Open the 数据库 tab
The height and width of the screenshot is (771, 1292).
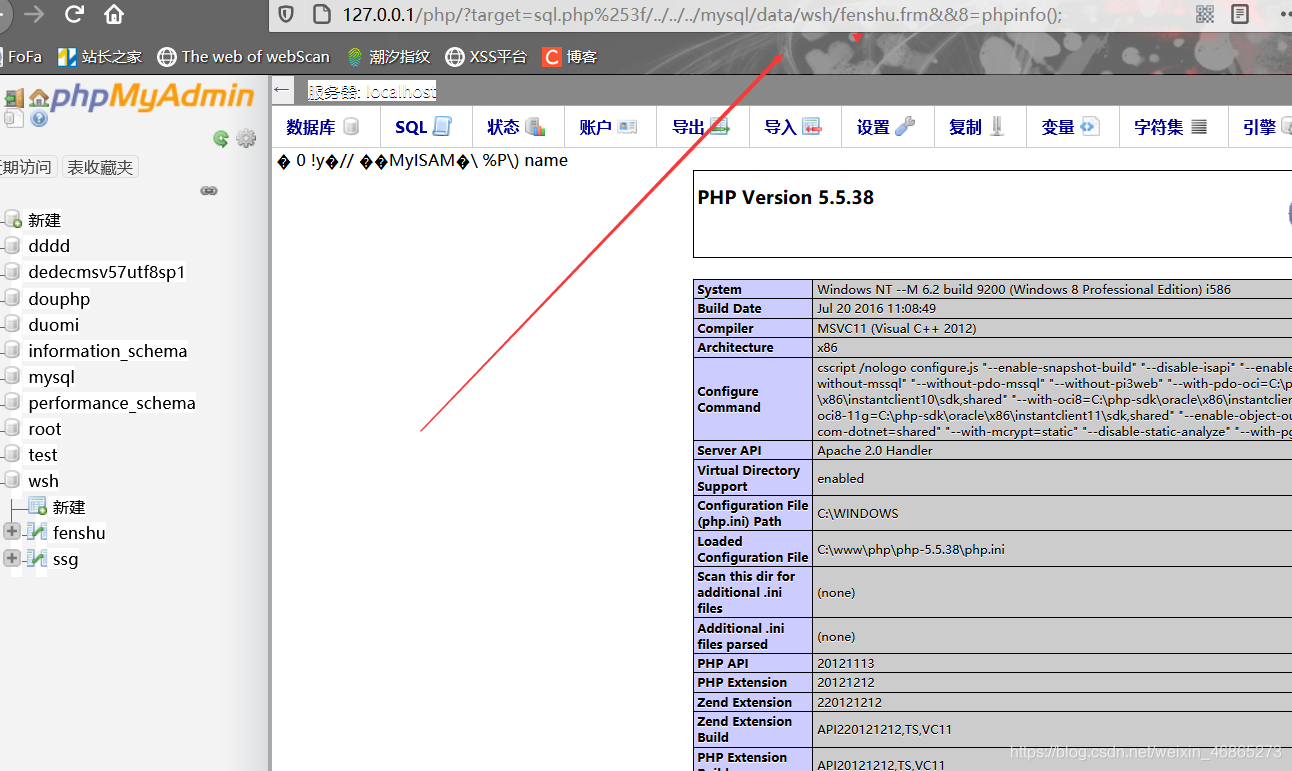tap(322, 127)
